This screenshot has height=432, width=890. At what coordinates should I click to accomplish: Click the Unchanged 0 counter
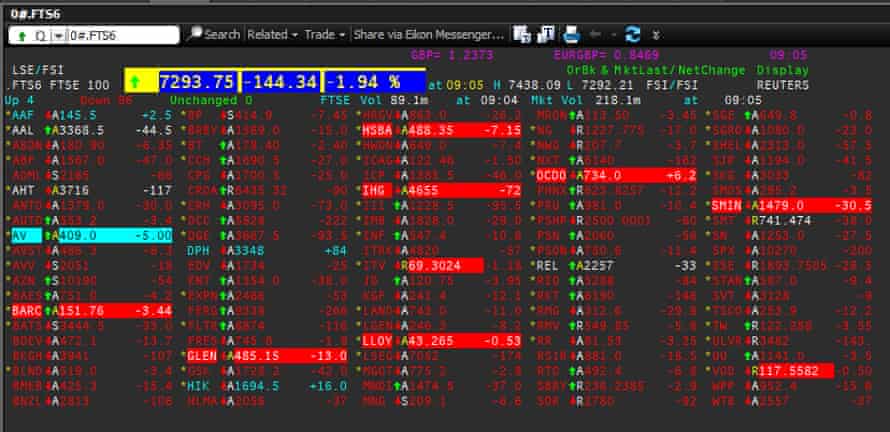click(x=211, y=100)
